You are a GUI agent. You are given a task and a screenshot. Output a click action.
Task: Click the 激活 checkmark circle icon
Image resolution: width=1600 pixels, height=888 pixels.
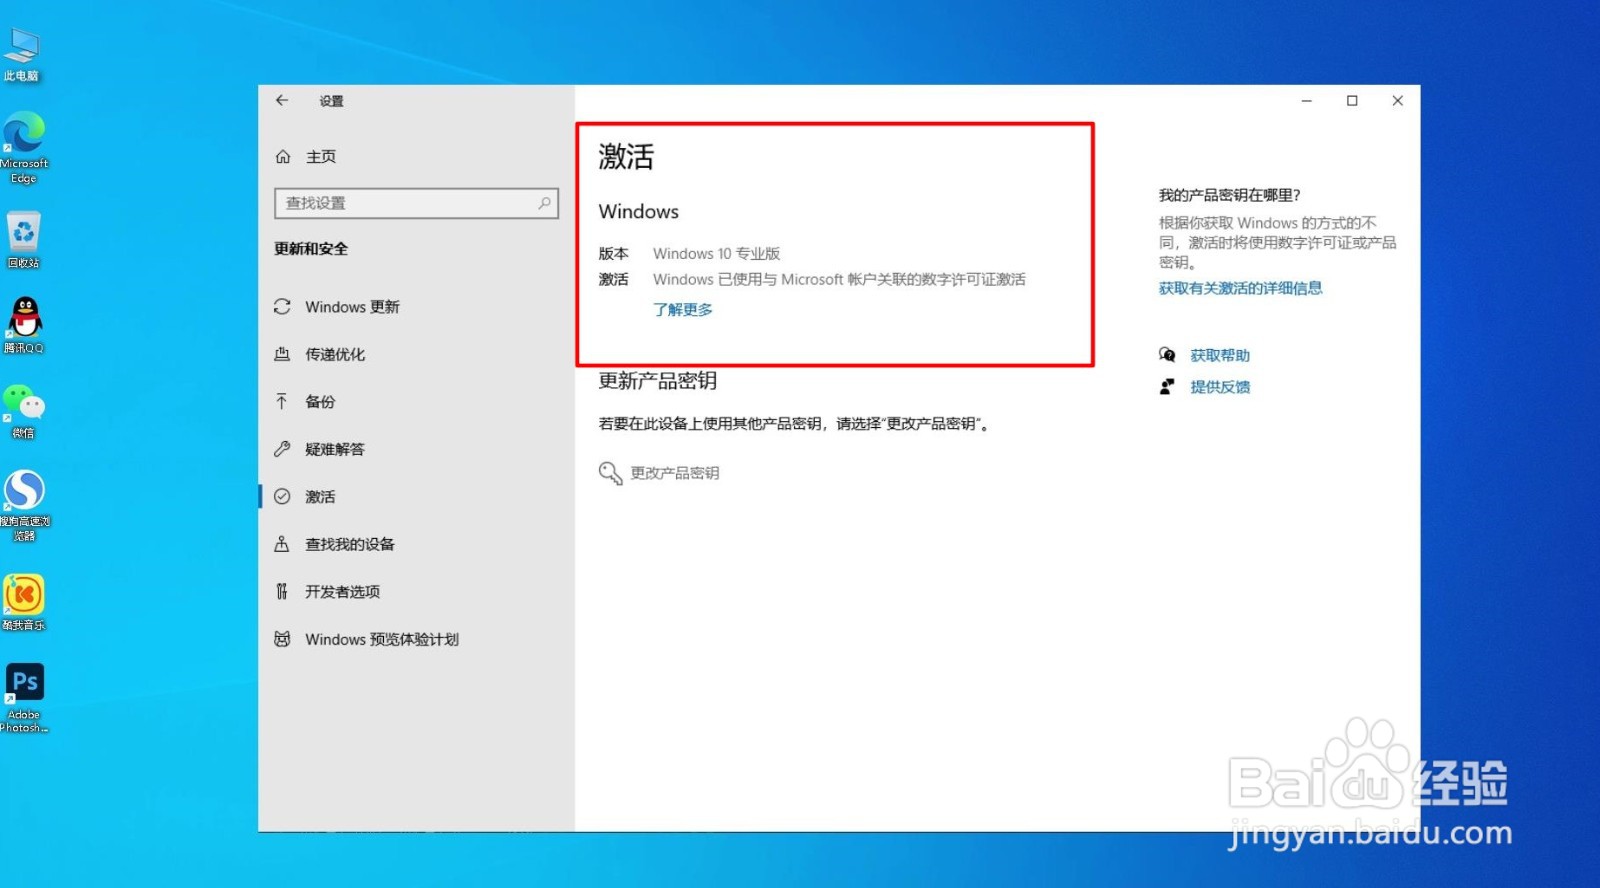[x=282, y=496]
